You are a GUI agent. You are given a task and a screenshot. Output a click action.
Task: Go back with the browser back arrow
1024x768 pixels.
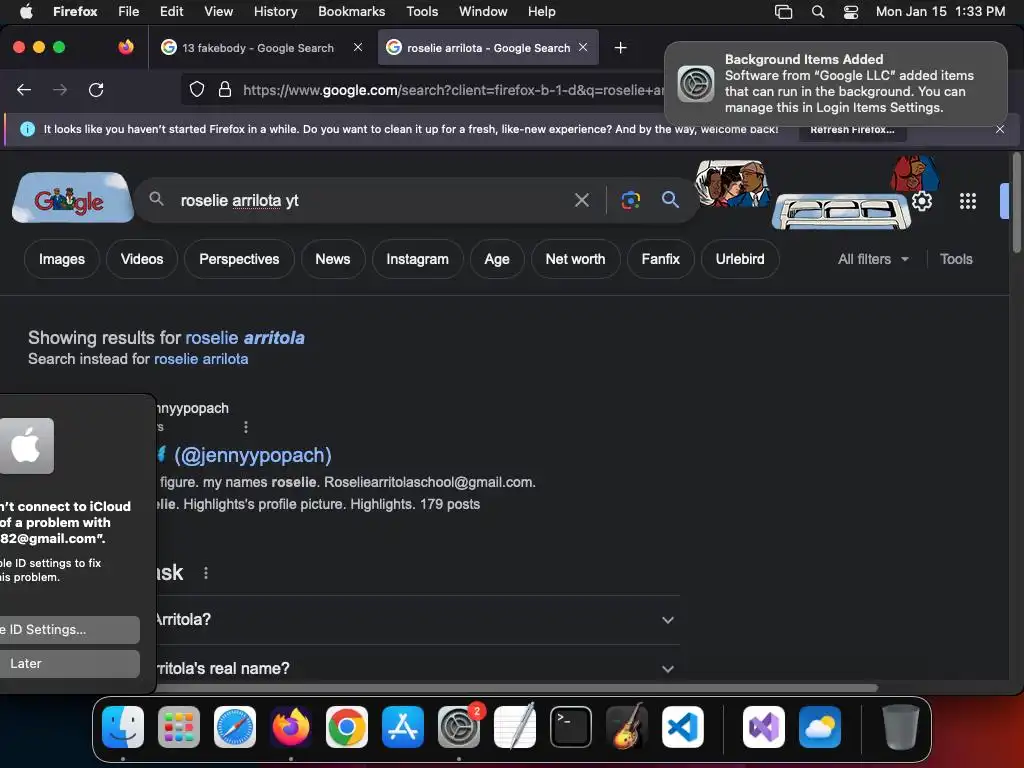[x=24, y=90]
